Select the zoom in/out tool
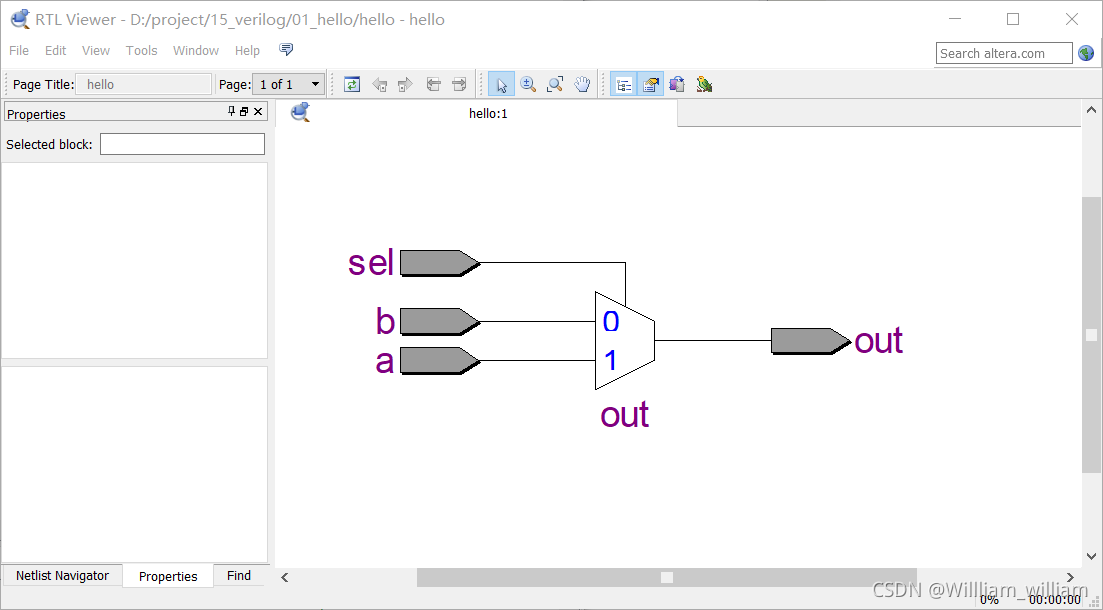Image resolution: width=1103 pixels, height=610 pixels. 528,84
